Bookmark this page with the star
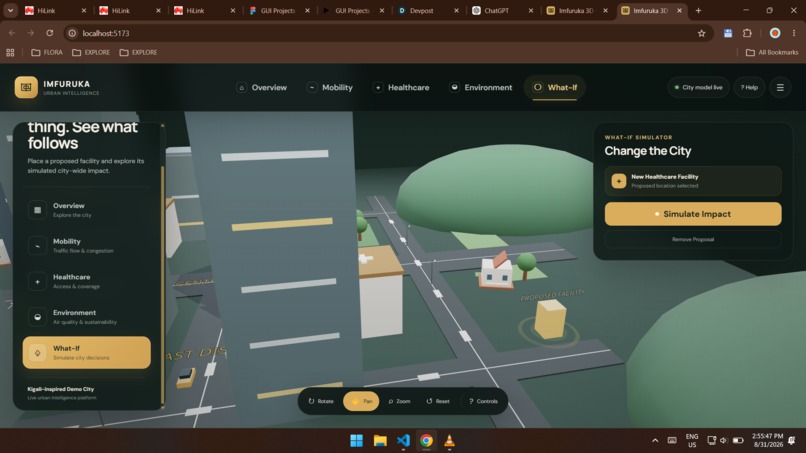This screenshot has height=453, width=806. pos(701,33)
